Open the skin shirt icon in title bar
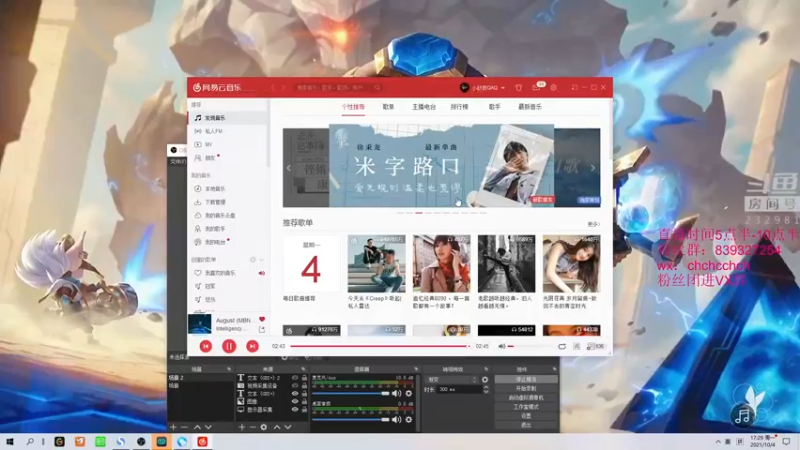Image resolution: width=800 pixels, height=450 pixels. point(518,88)
